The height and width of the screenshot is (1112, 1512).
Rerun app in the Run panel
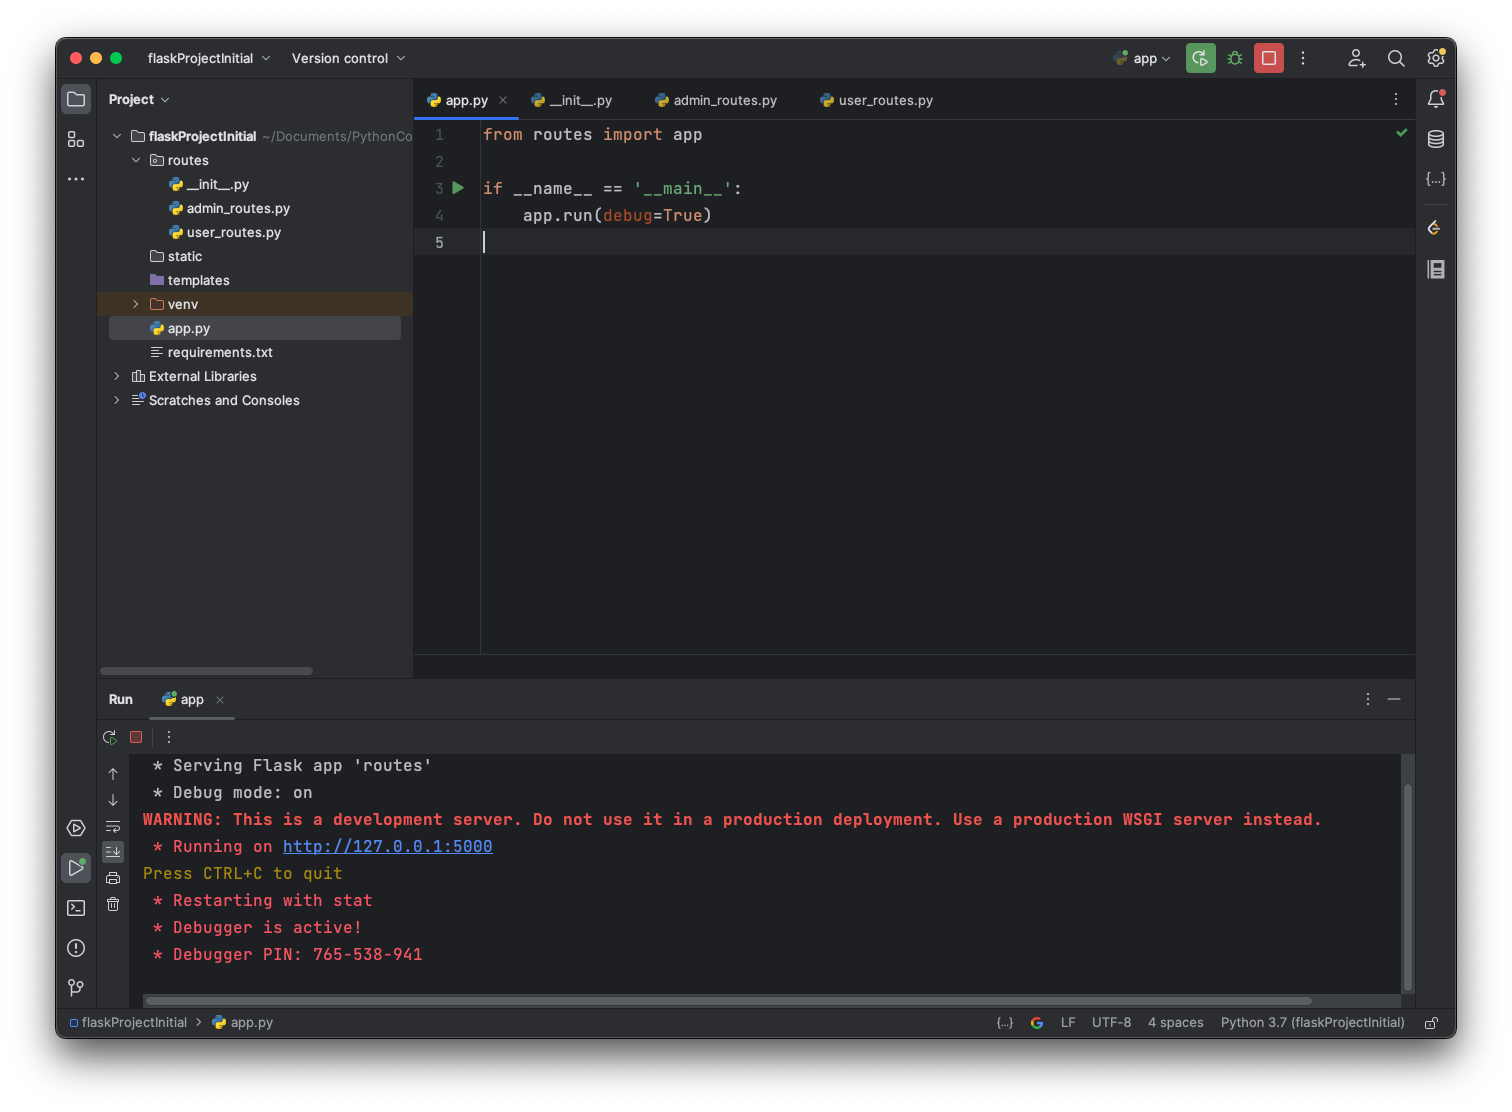[x=110, y=737]
